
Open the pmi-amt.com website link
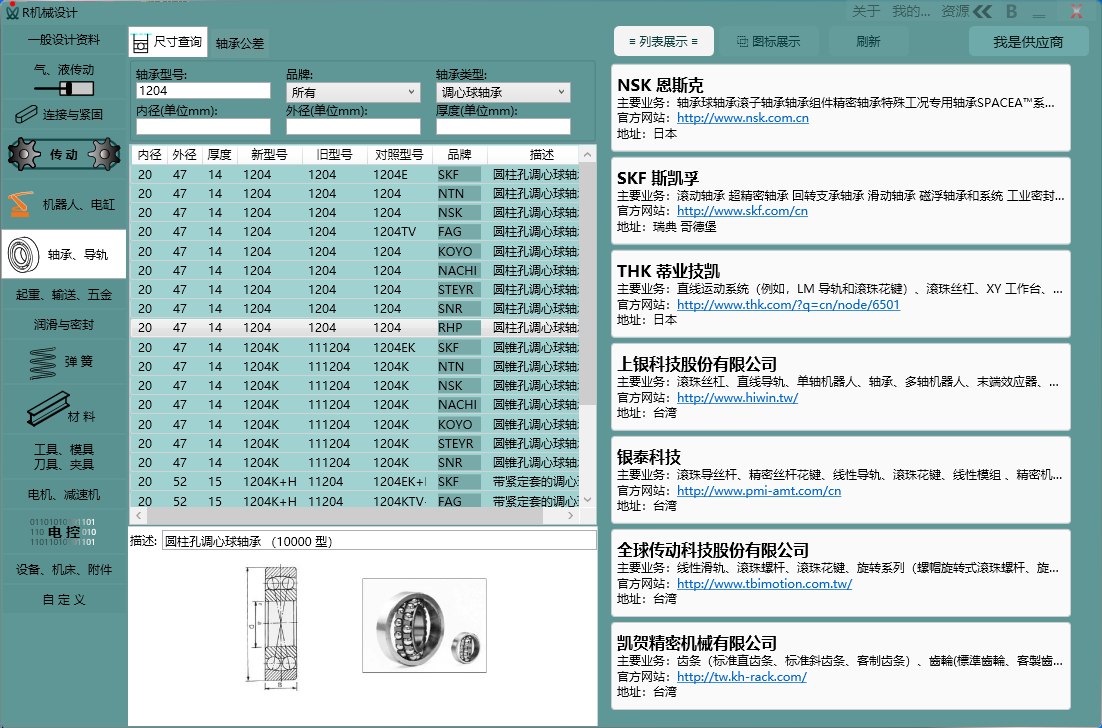point(759,490)
